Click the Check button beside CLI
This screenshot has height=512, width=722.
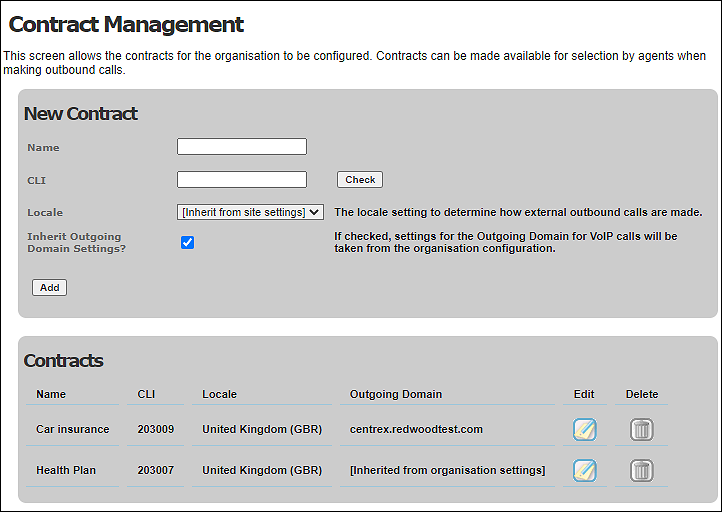(360, 180)
